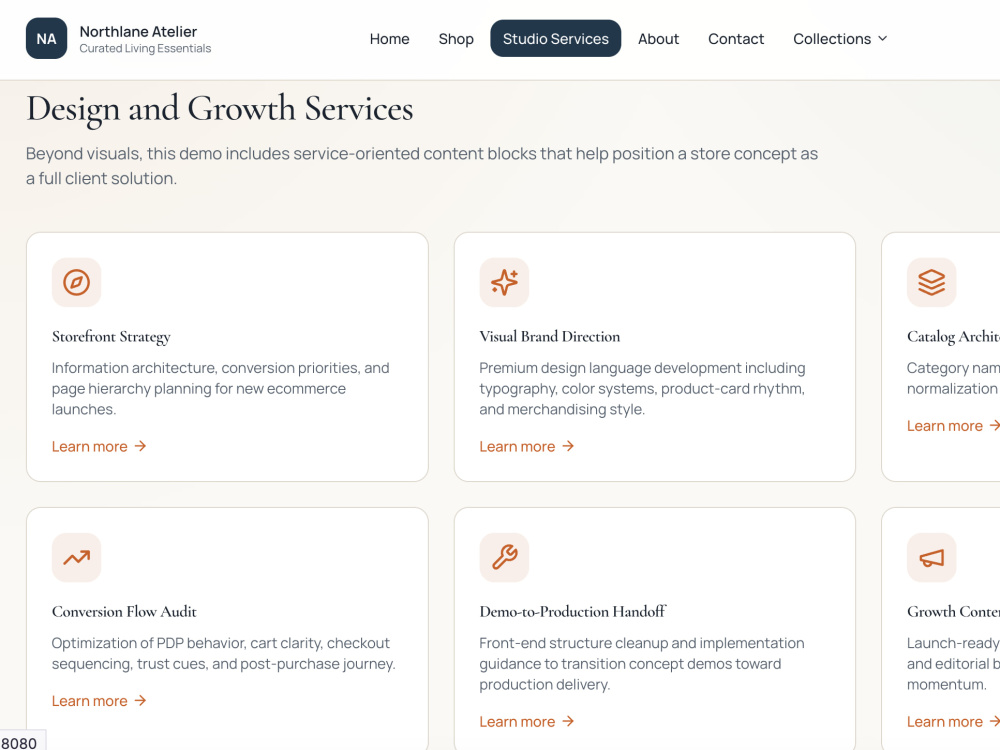Click the Conversion Flow Audit card title
The width and height of the screenshot is (1000, 750).
124,612
